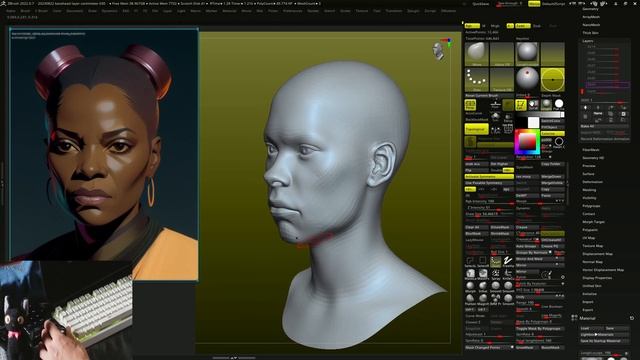Open the gray material sphere preview
Screen dimensions: 640x360
[527, 53]
